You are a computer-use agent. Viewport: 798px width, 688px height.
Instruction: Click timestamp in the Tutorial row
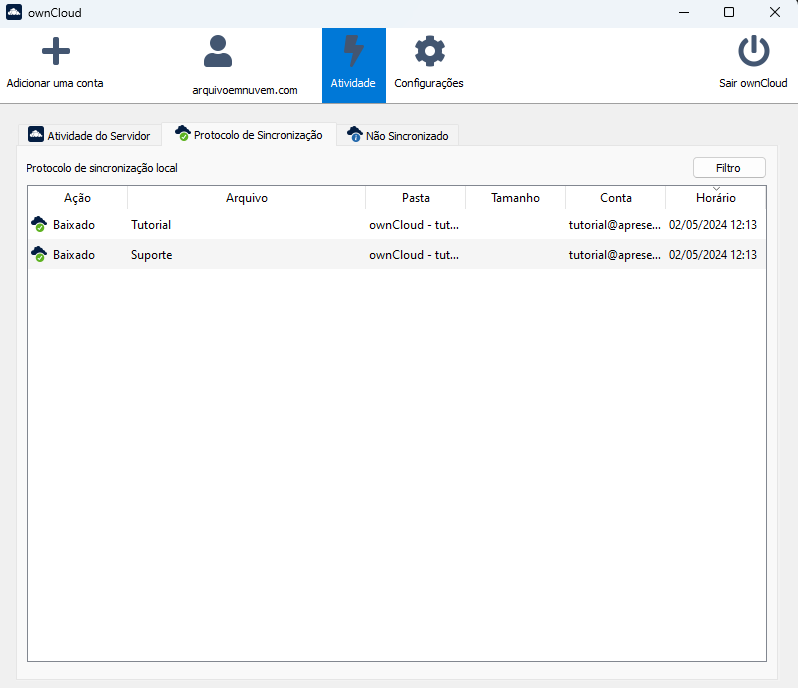pyautogui.click(x=713, y=225)
